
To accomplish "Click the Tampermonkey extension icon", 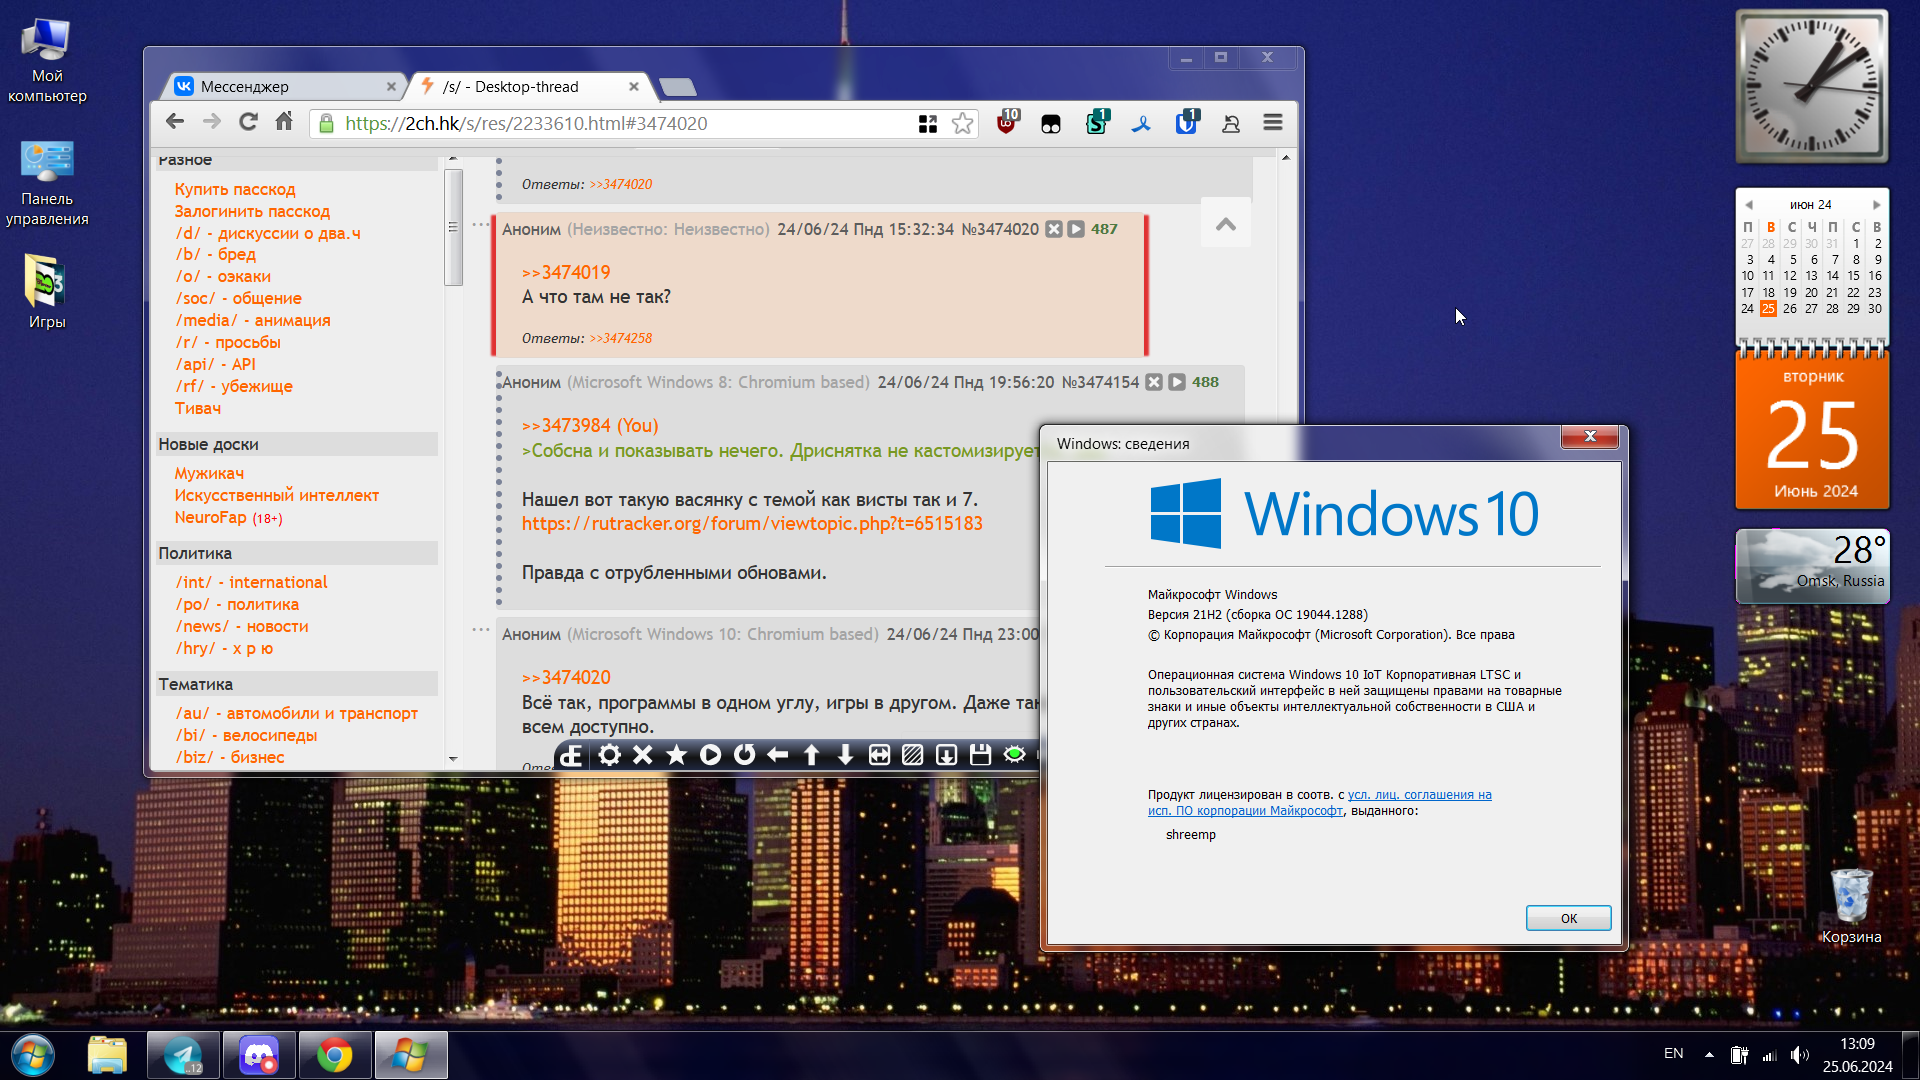I will [1051, 124].
